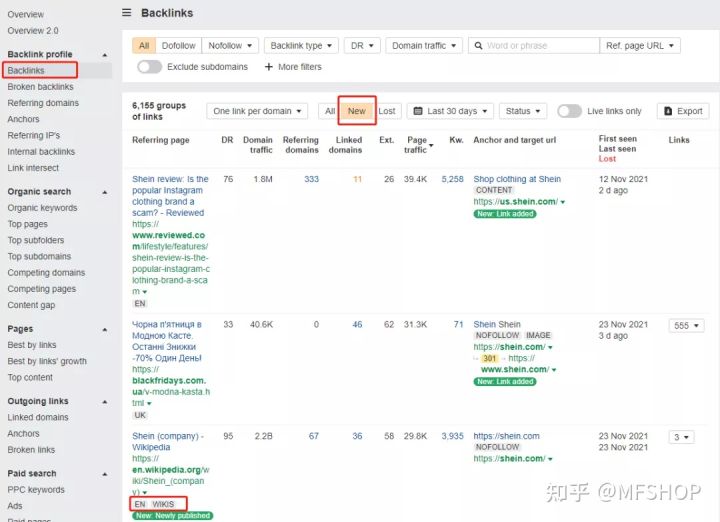Open the Shein review Reviewed page link

click(x=170, y=196)
